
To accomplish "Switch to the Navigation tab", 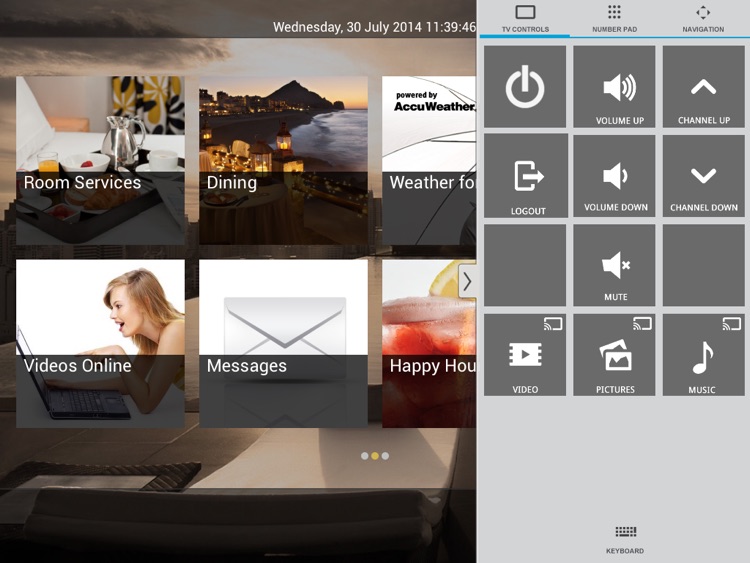I will tap(703, 19).
